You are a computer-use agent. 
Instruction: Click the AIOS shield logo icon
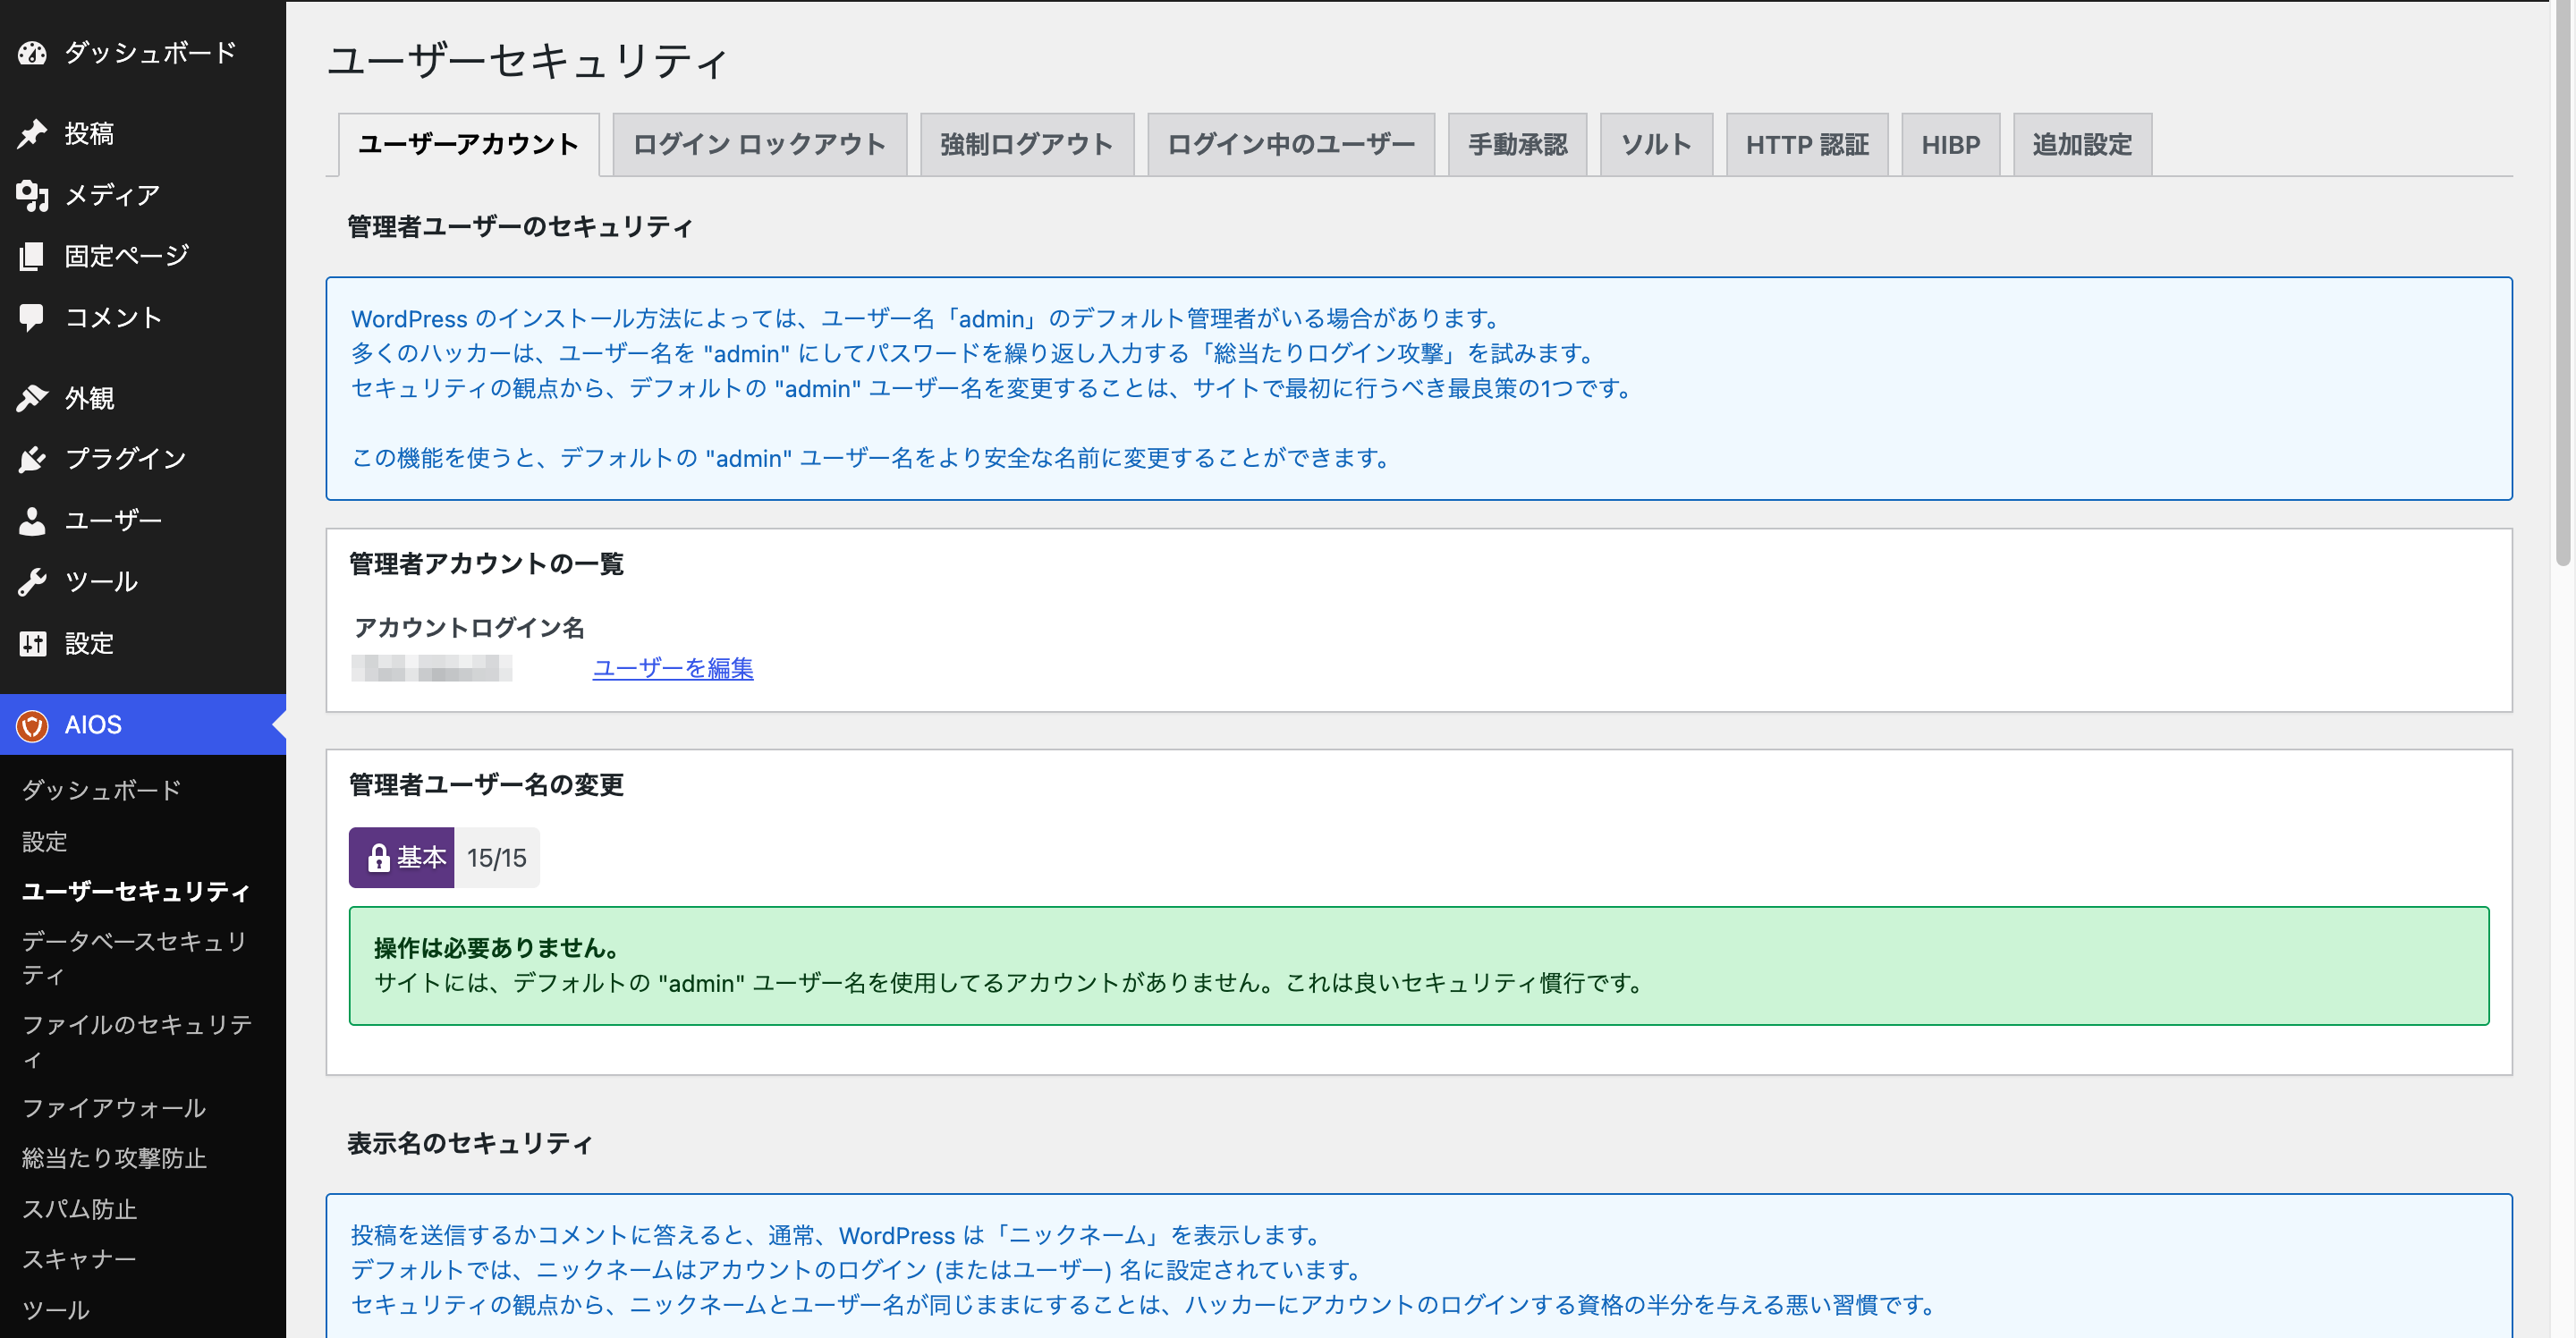32,725
